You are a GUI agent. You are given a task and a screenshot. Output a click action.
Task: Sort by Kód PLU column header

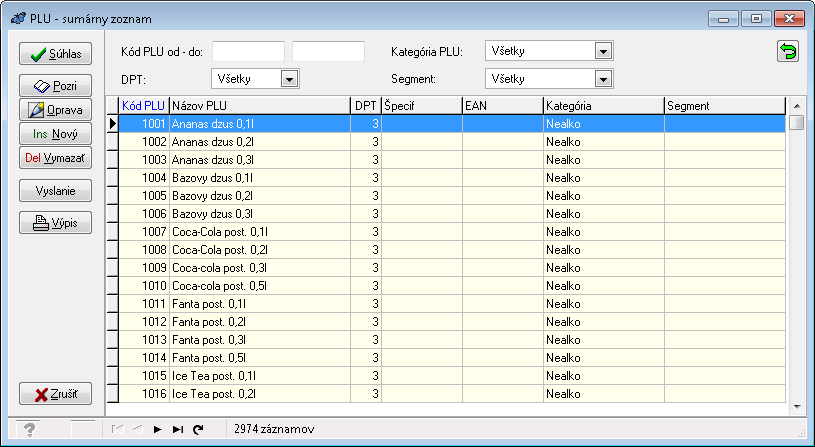[x=143, y=106]
